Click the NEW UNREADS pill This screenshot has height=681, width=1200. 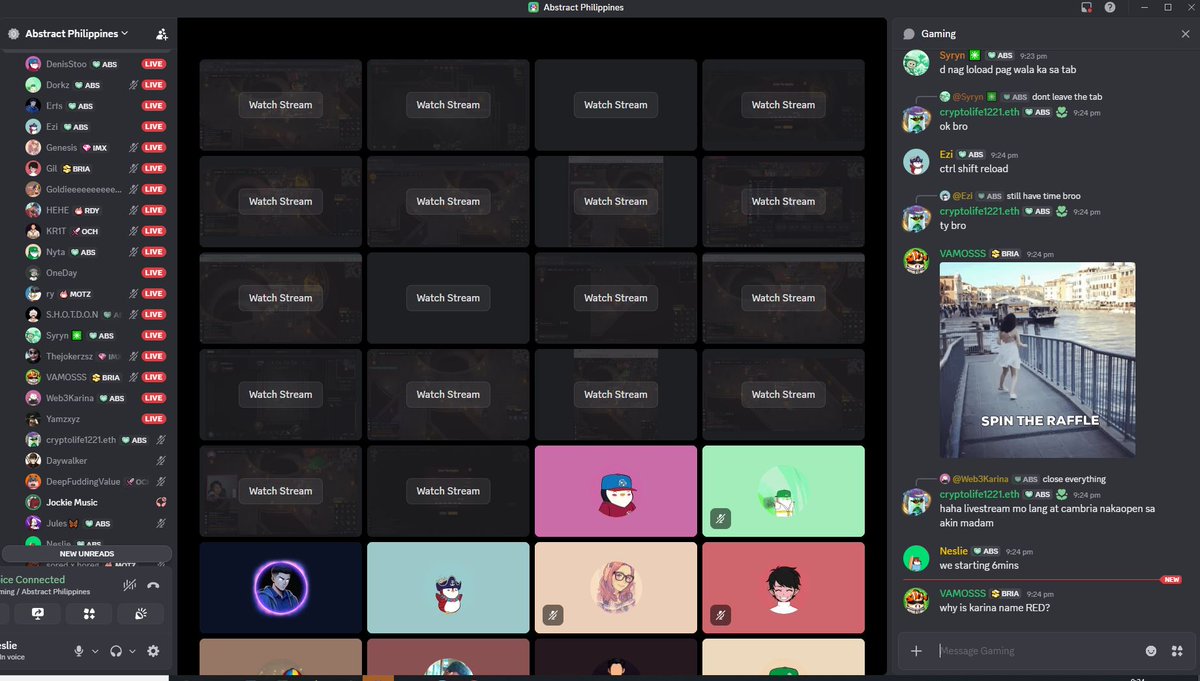(x=87, y=554)
